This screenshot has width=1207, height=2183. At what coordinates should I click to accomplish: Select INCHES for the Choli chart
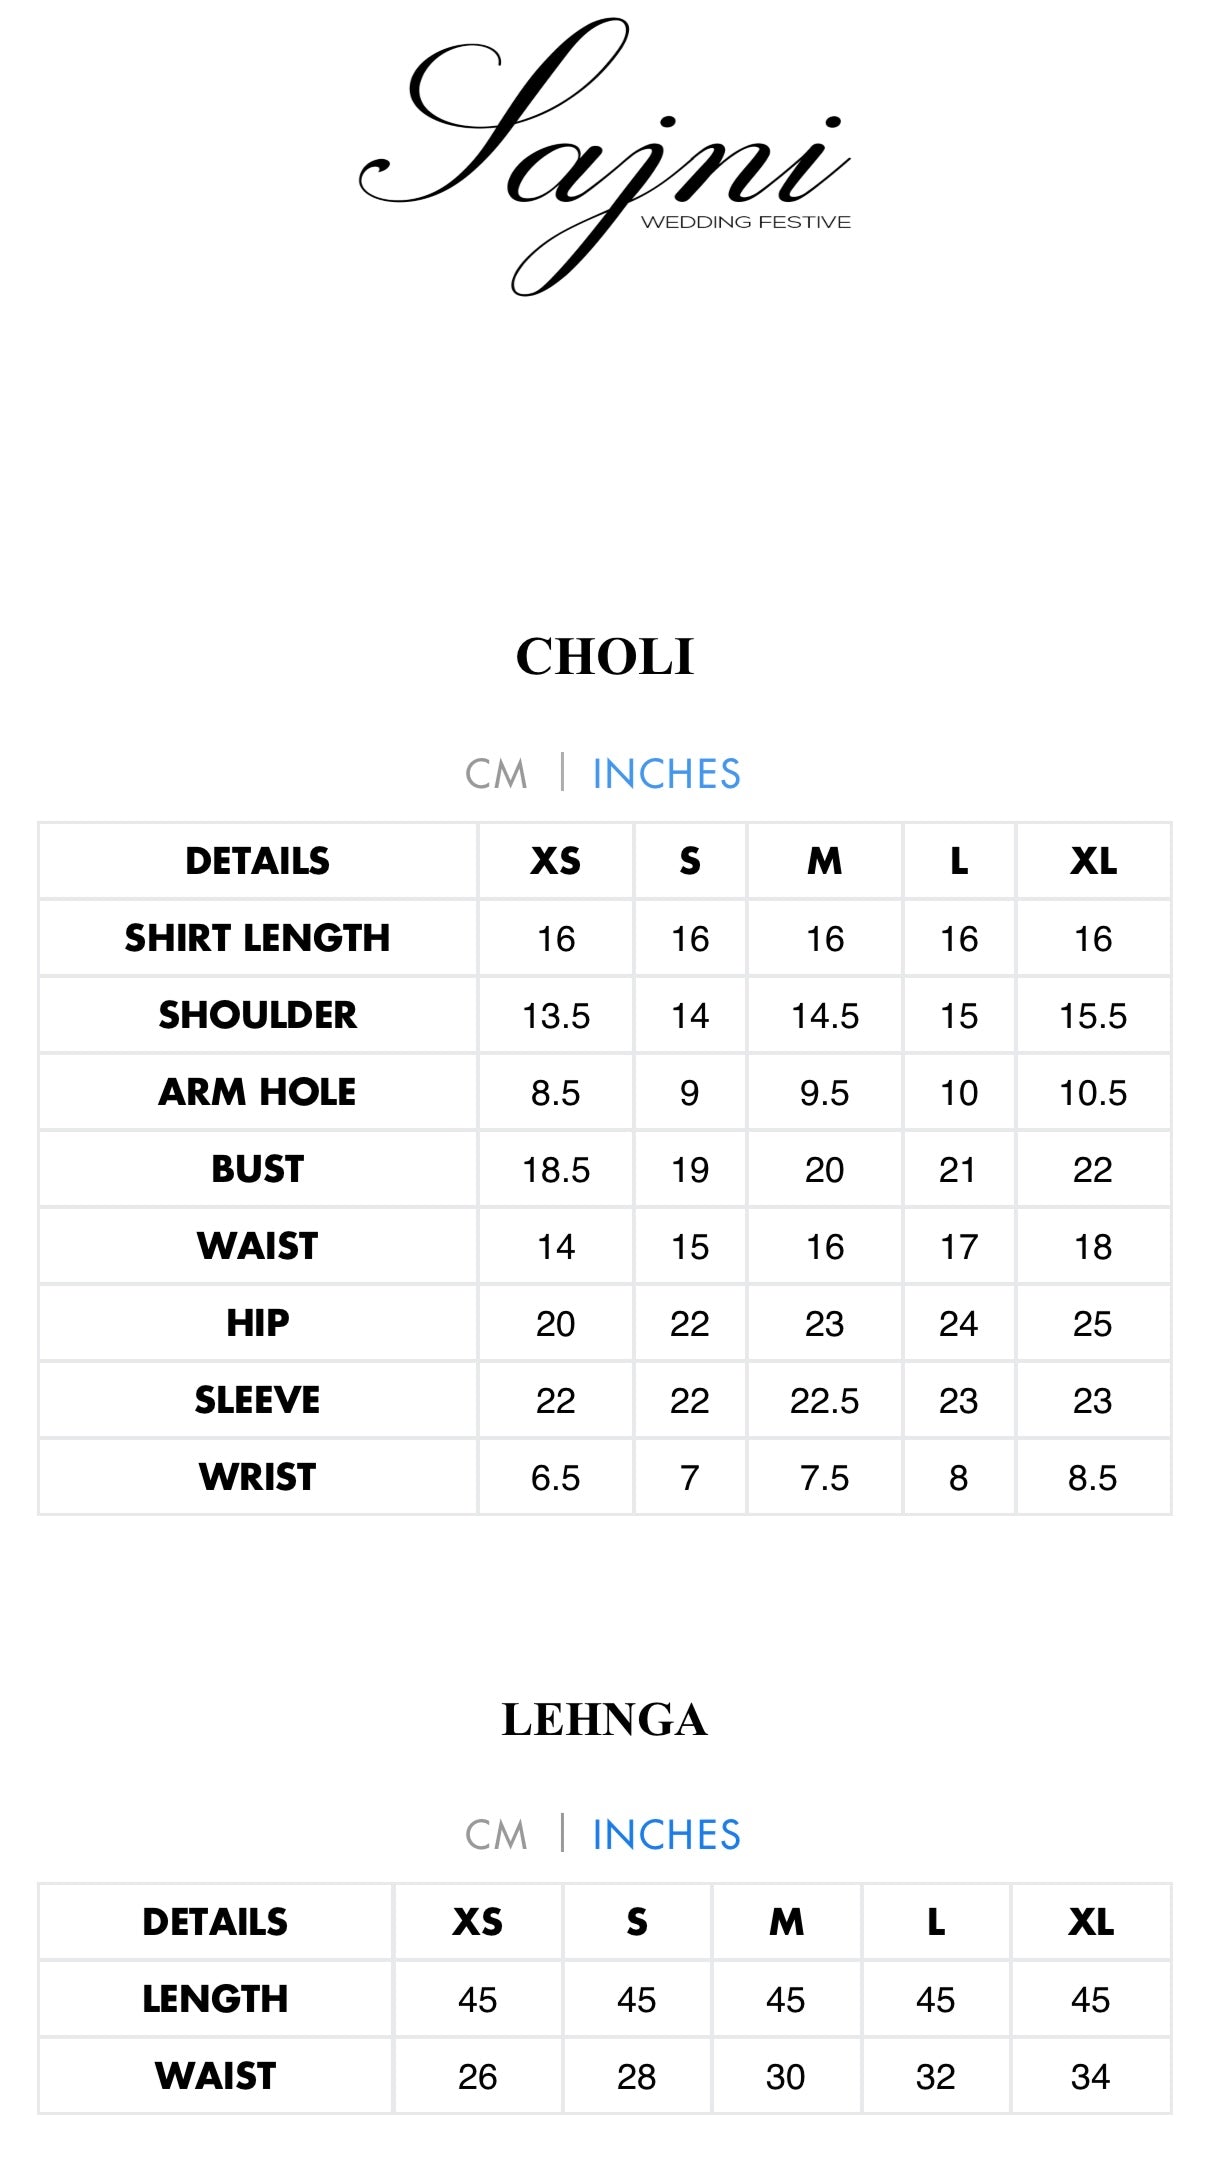click(x=666, y=774)
